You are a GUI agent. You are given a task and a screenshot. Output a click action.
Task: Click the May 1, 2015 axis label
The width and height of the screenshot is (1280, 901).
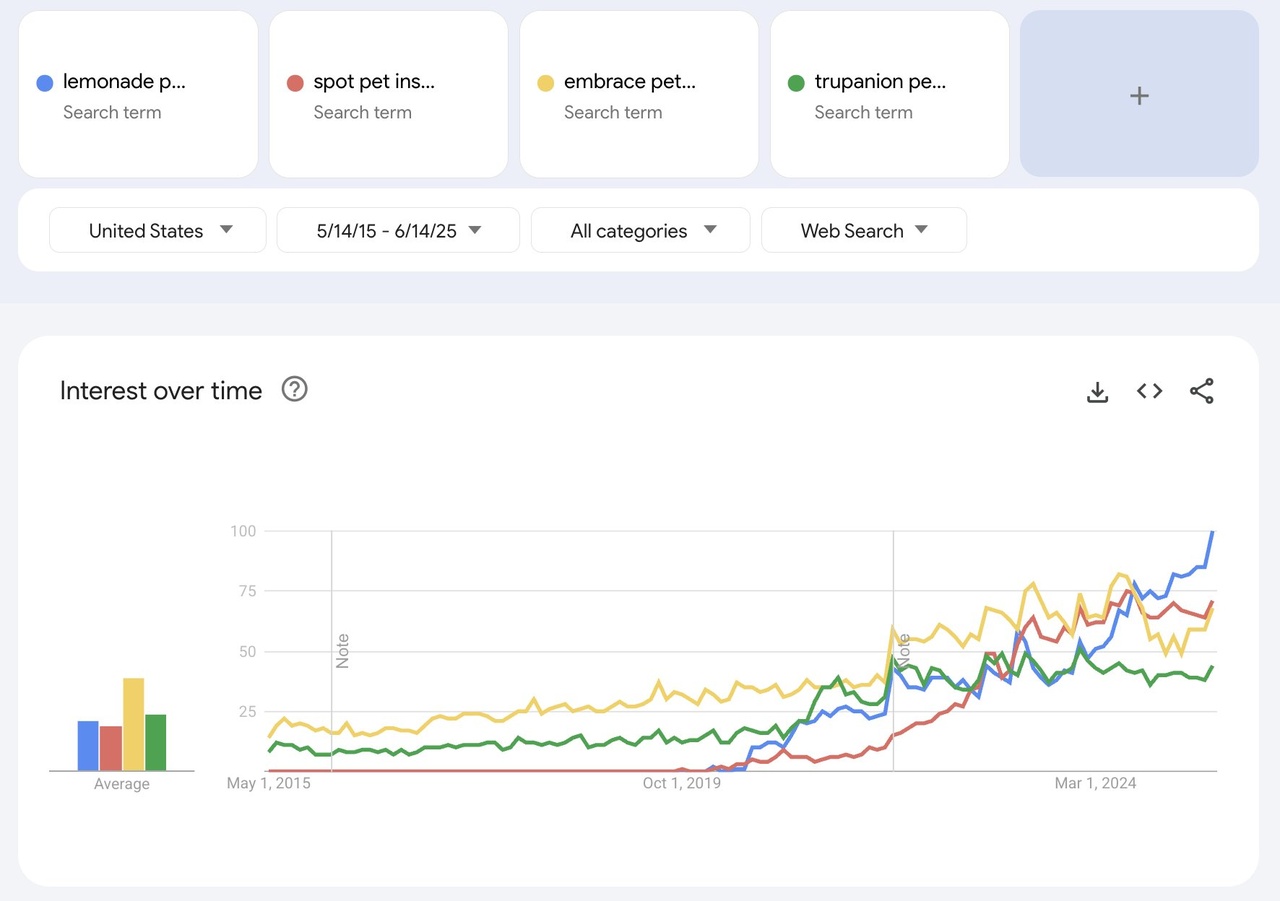(x=269, y=783)
